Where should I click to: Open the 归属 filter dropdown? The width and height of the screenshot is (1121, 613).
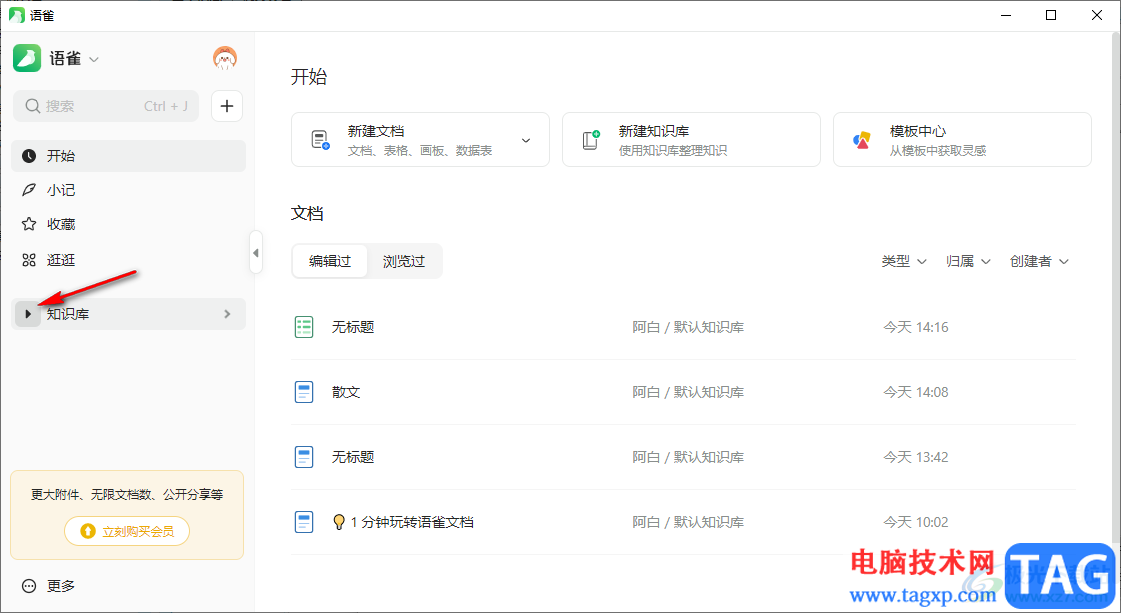click(968, 262)
